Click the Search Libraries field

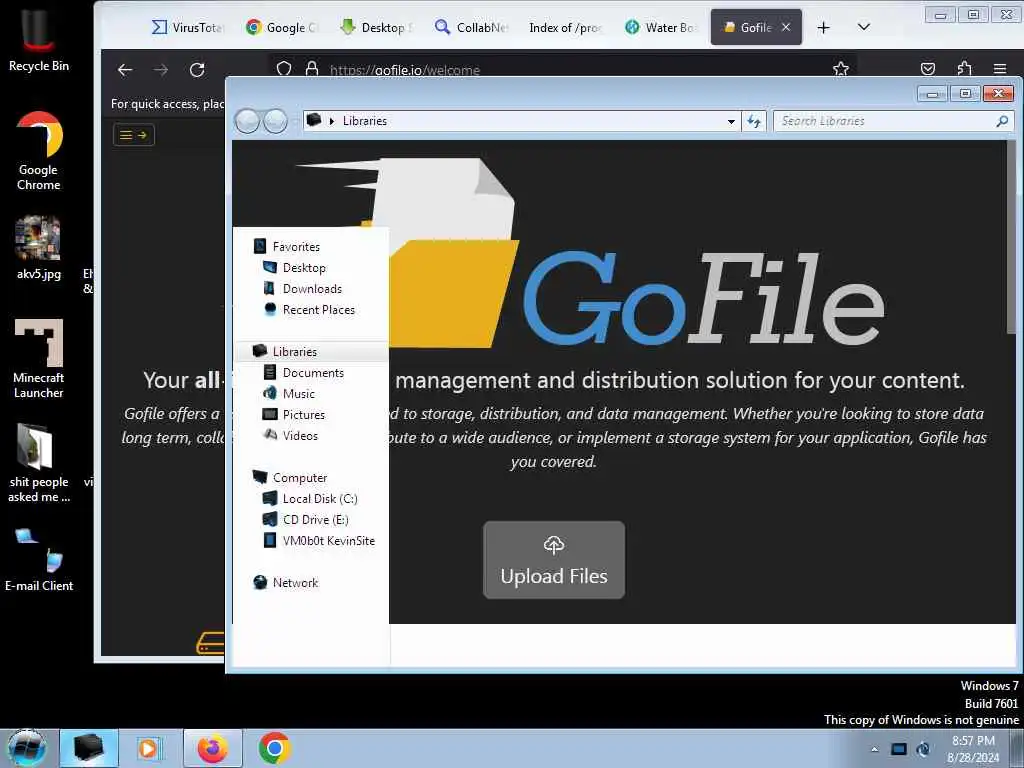click(893, 121)
